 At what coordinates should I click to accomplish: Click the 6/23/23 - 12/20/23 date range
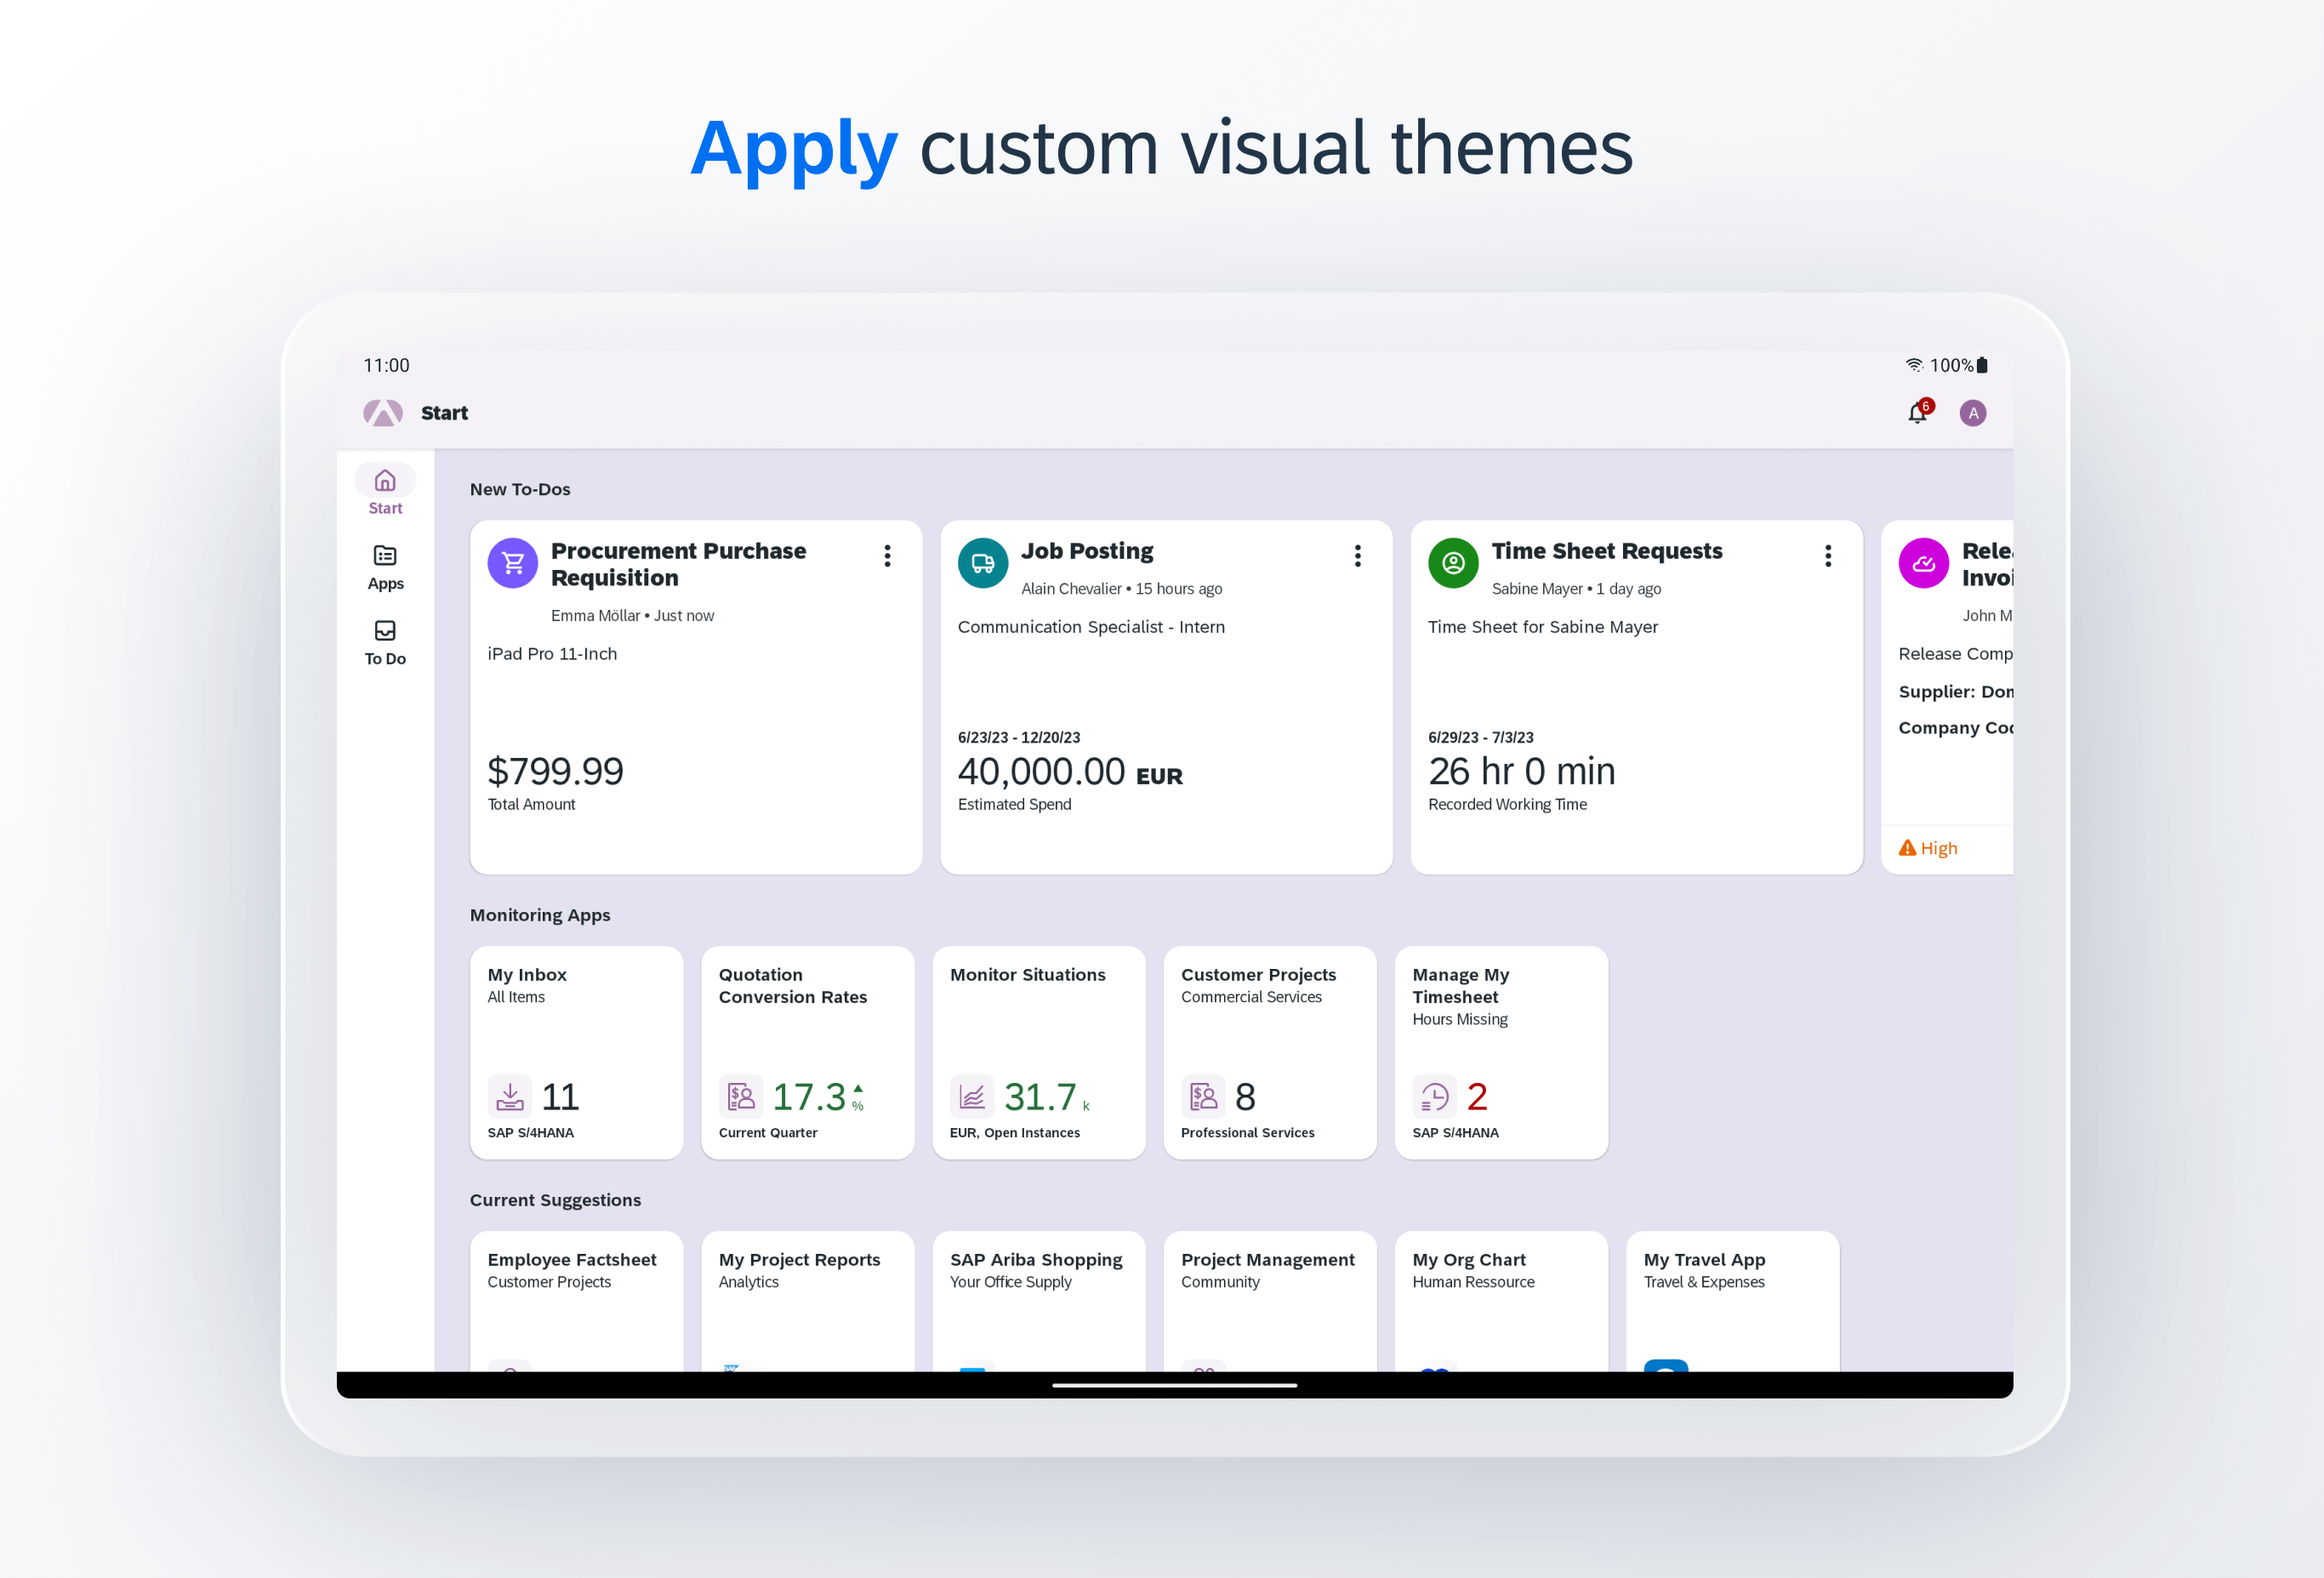1019,737
